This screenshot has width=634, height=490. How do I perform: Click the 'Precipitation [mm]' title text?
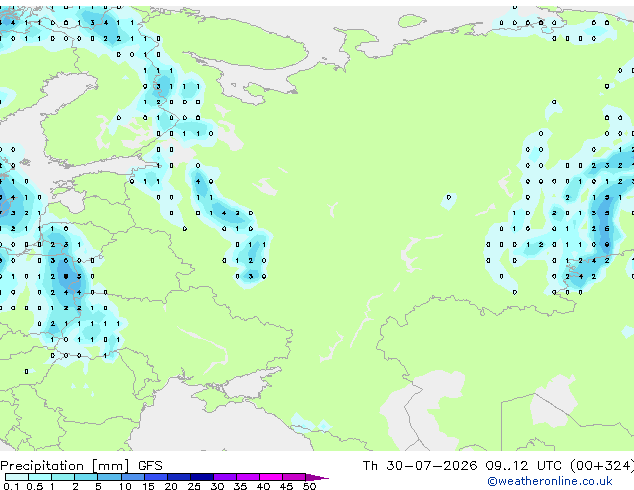(x=65, y=466)
